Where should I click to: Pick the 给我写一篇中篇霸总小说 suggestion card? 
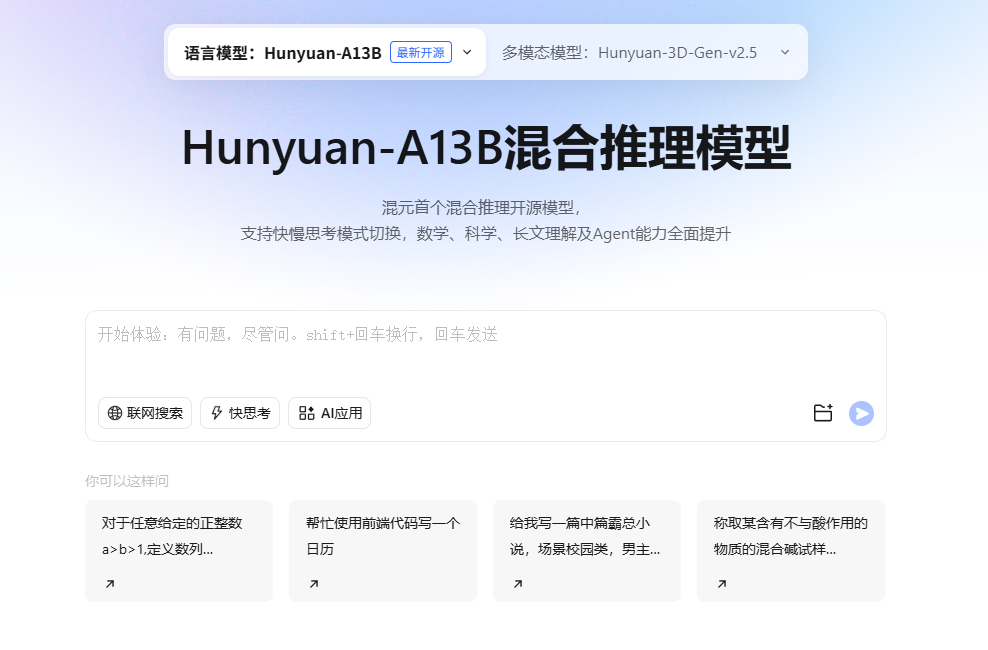click(587, 537)
